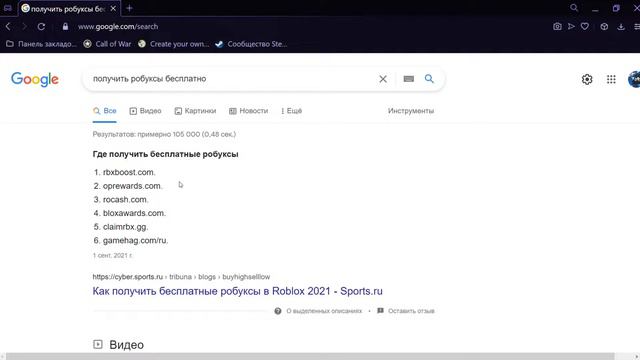Open the extensions cube icon
640x360 pixels.
pyautogui.click(x=604, y=27)
